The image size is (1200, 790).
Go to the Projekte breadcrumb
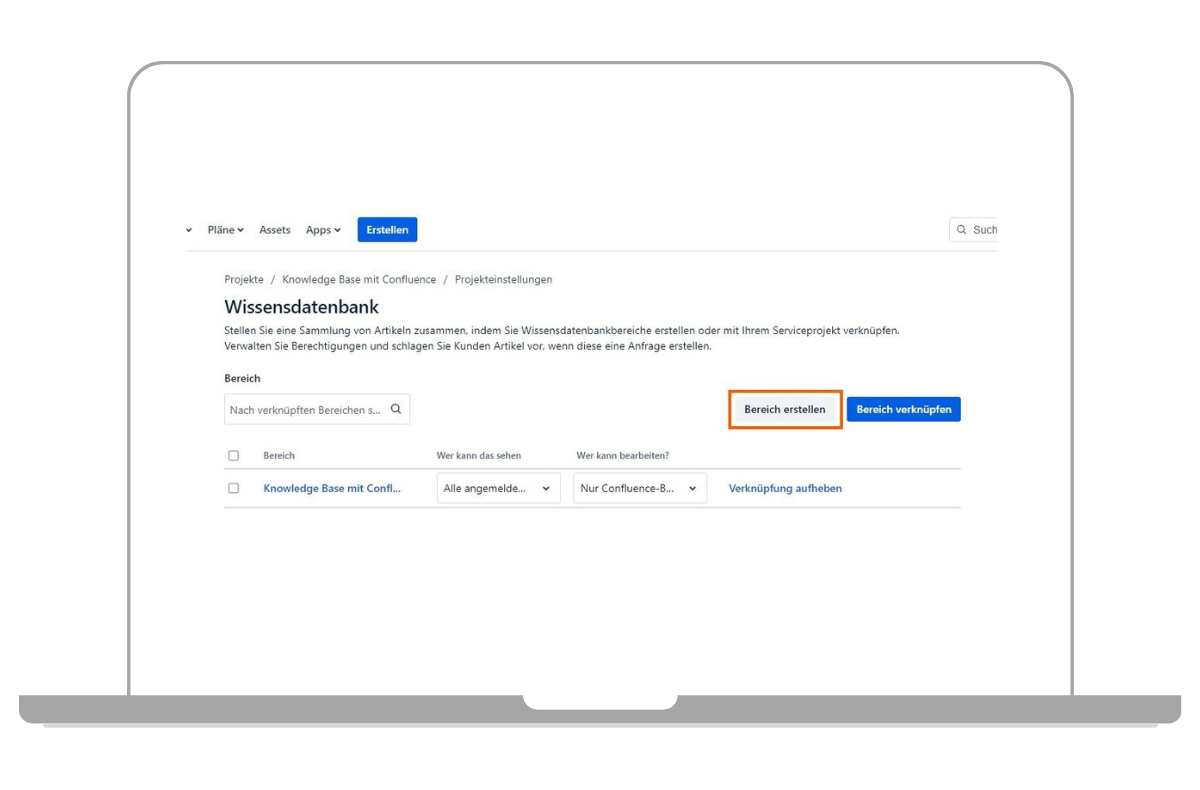[x=244, y=280]
